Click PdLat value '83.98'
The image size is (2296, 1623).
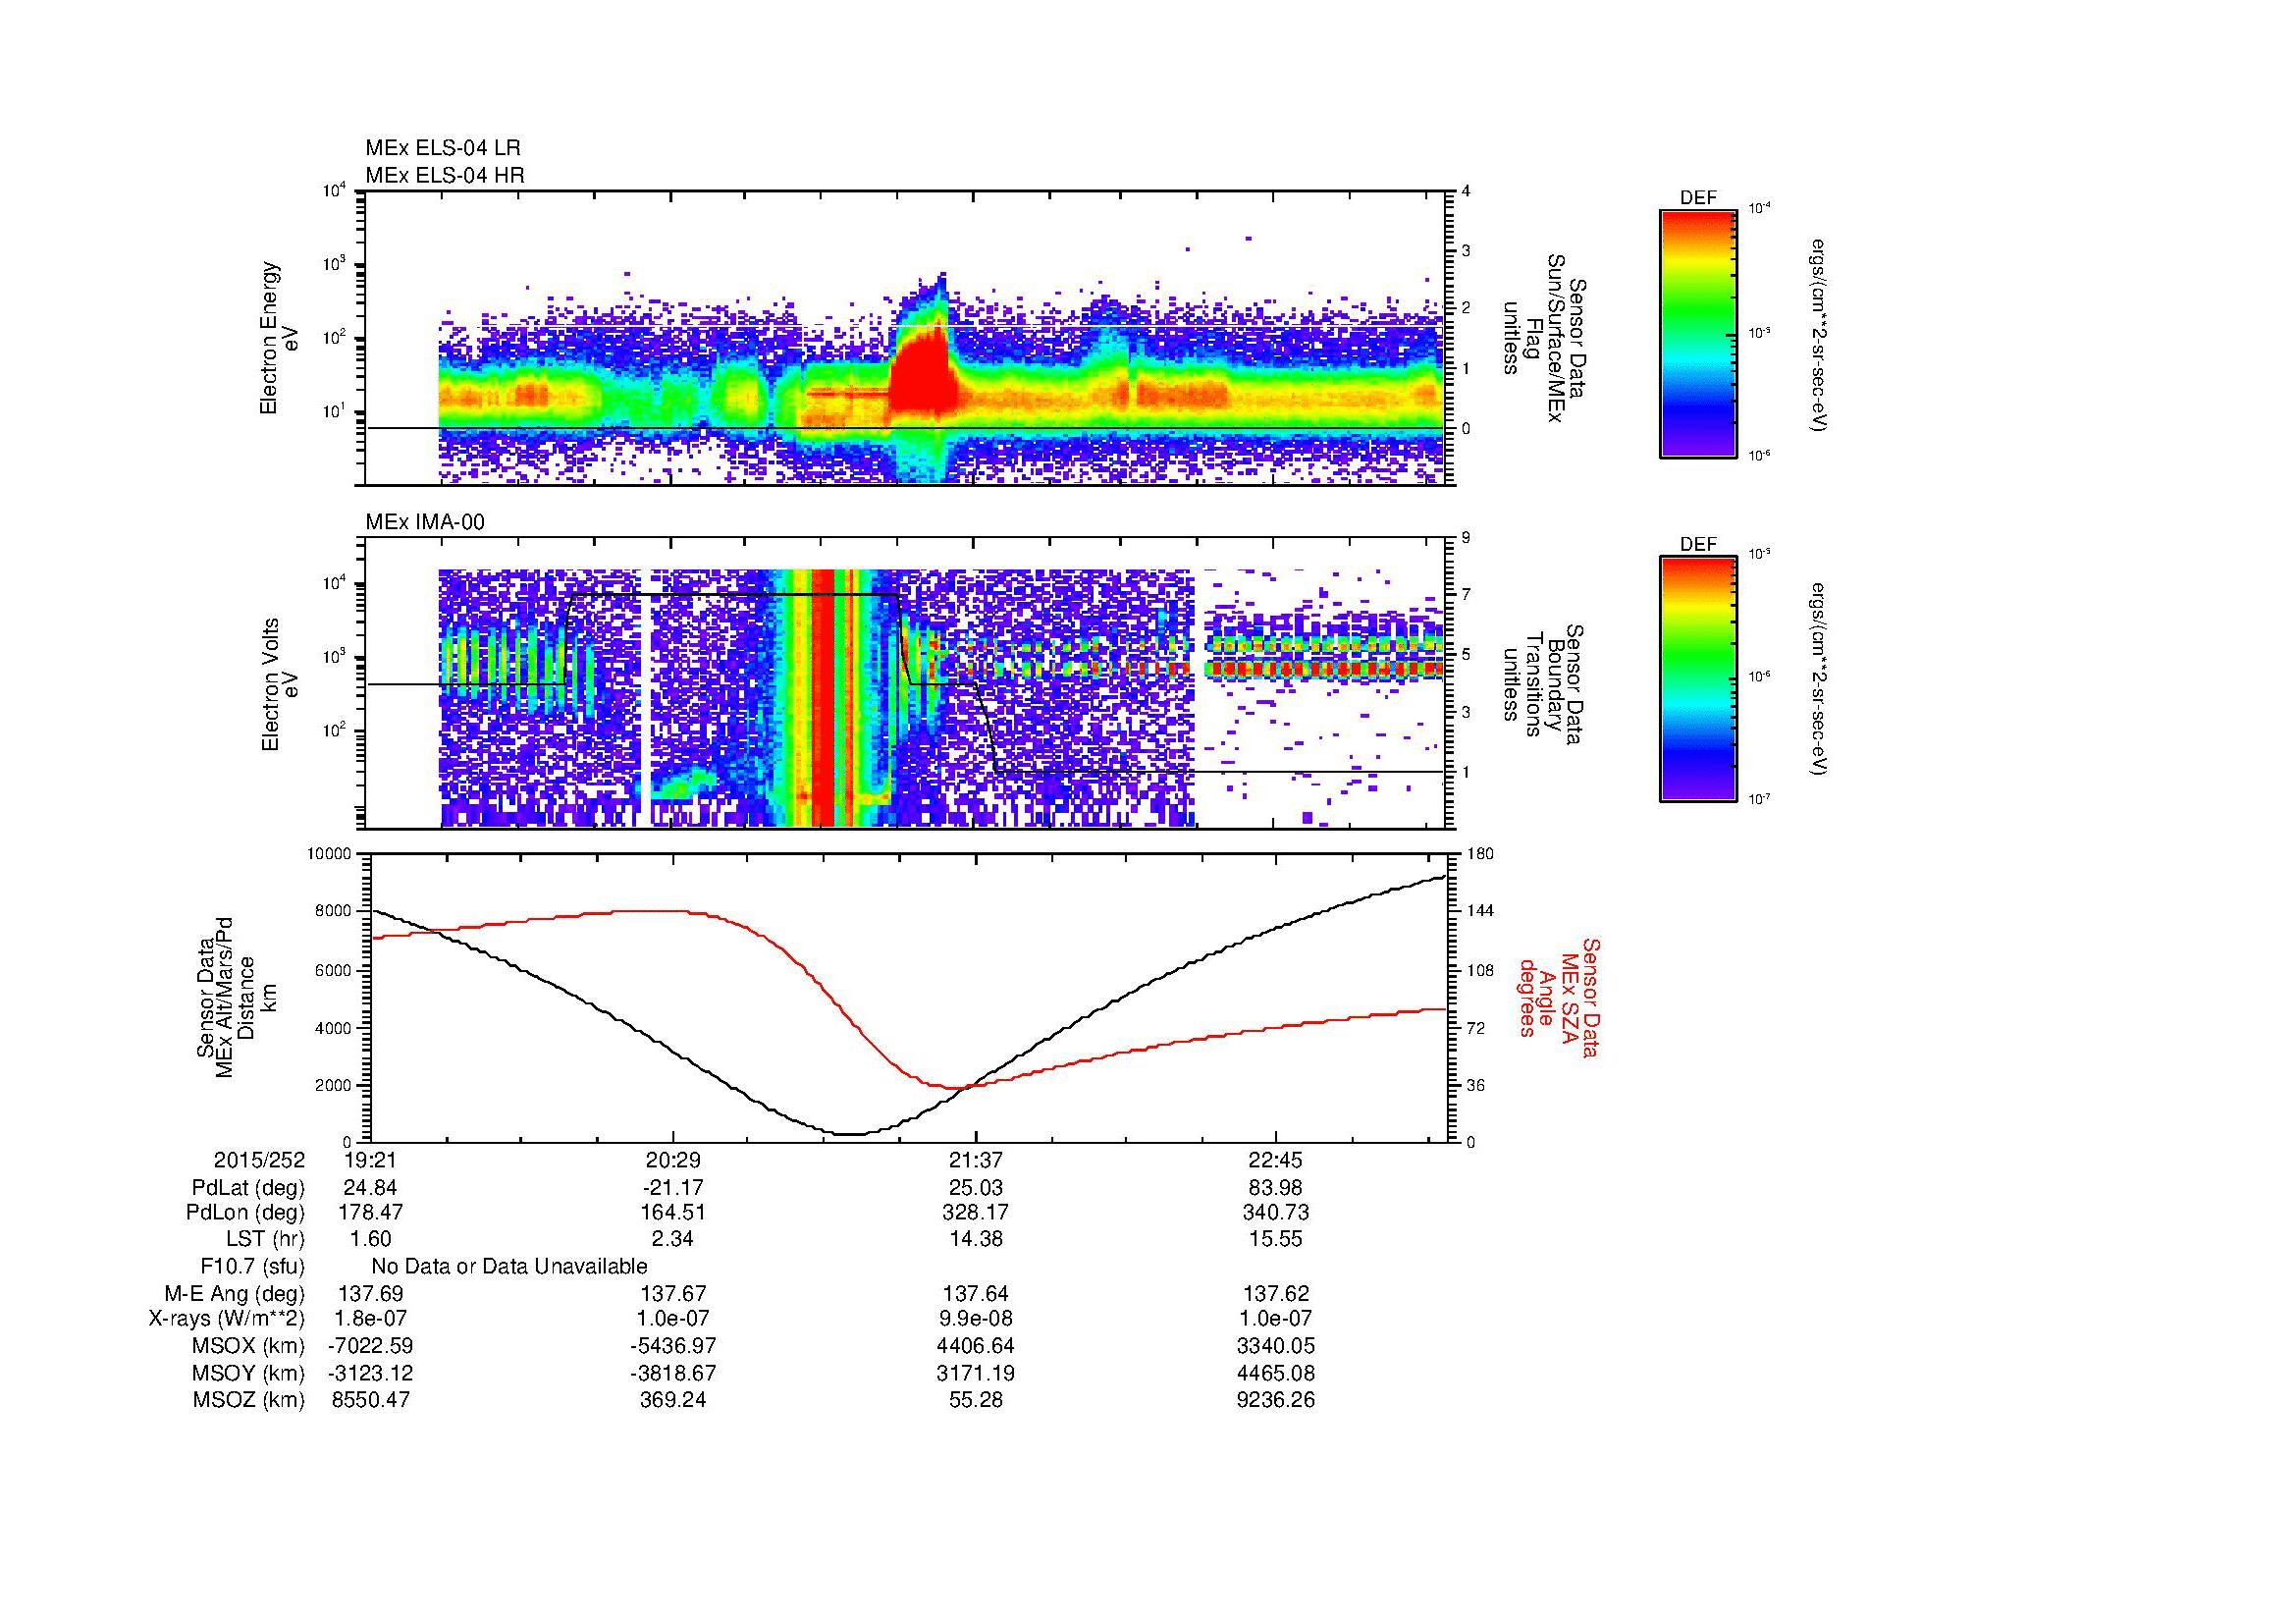pyautogui.click(x=1276, y=1188)
